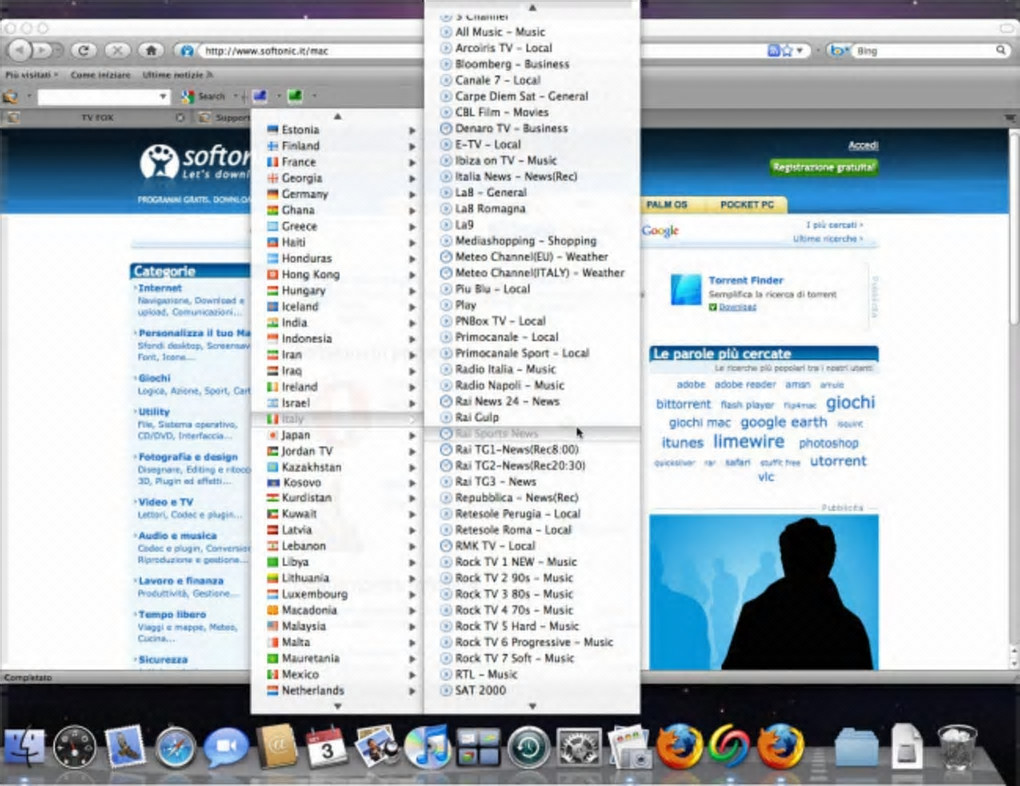Click the browser forward arrow button

43,50
